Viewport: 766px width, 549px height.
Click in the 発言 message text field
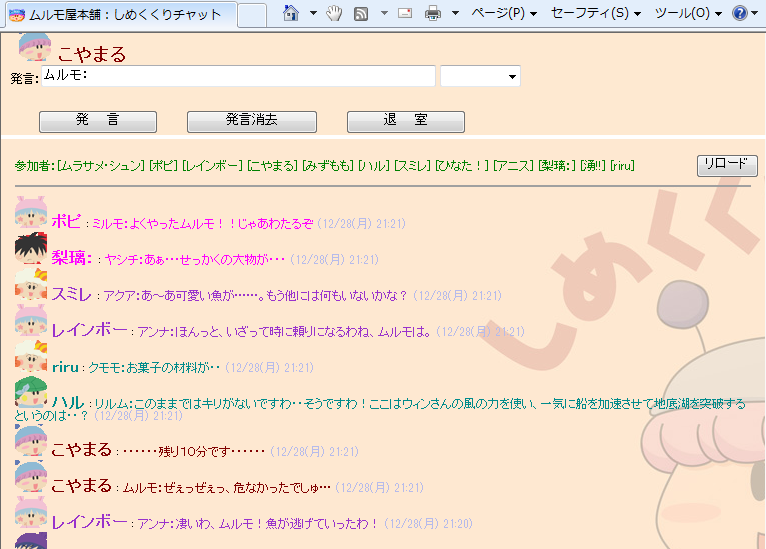[238, 76]
